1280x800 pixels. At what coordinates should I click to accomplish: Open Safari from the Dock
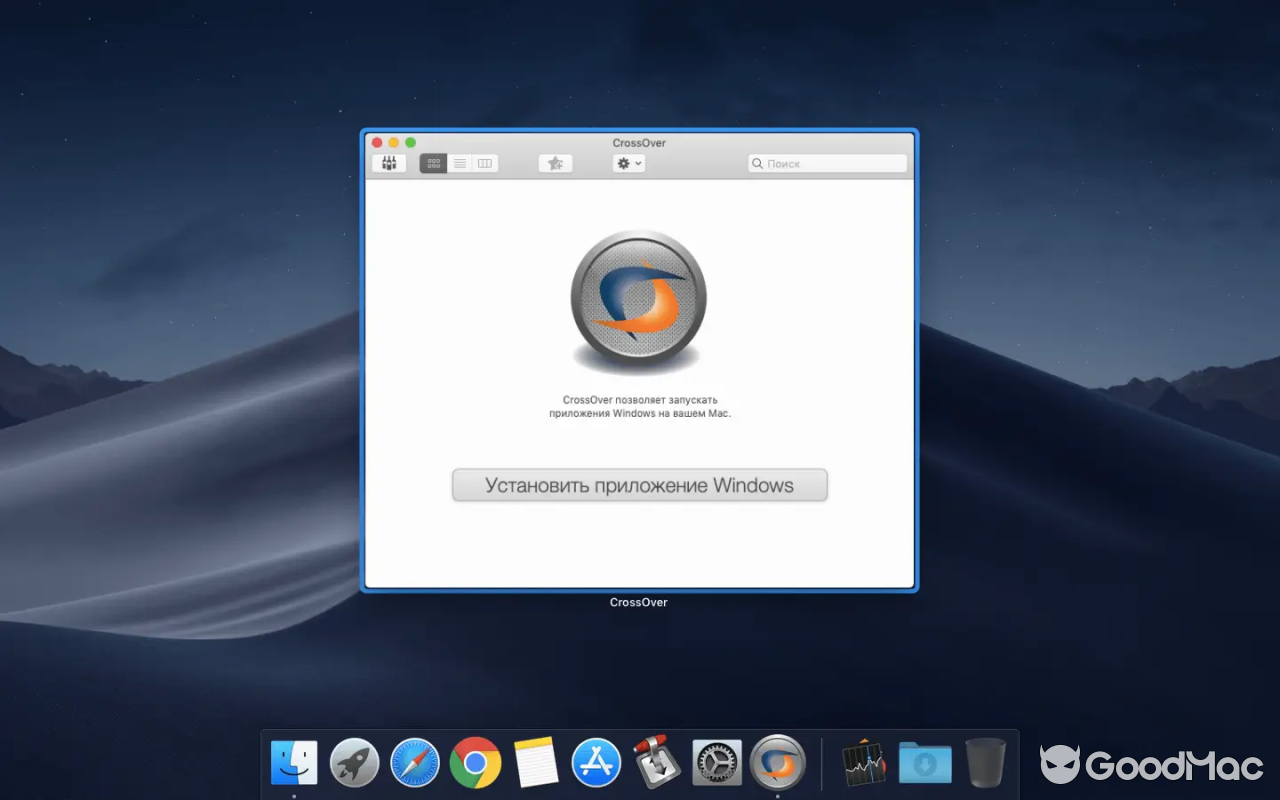[x=414, y=762]
